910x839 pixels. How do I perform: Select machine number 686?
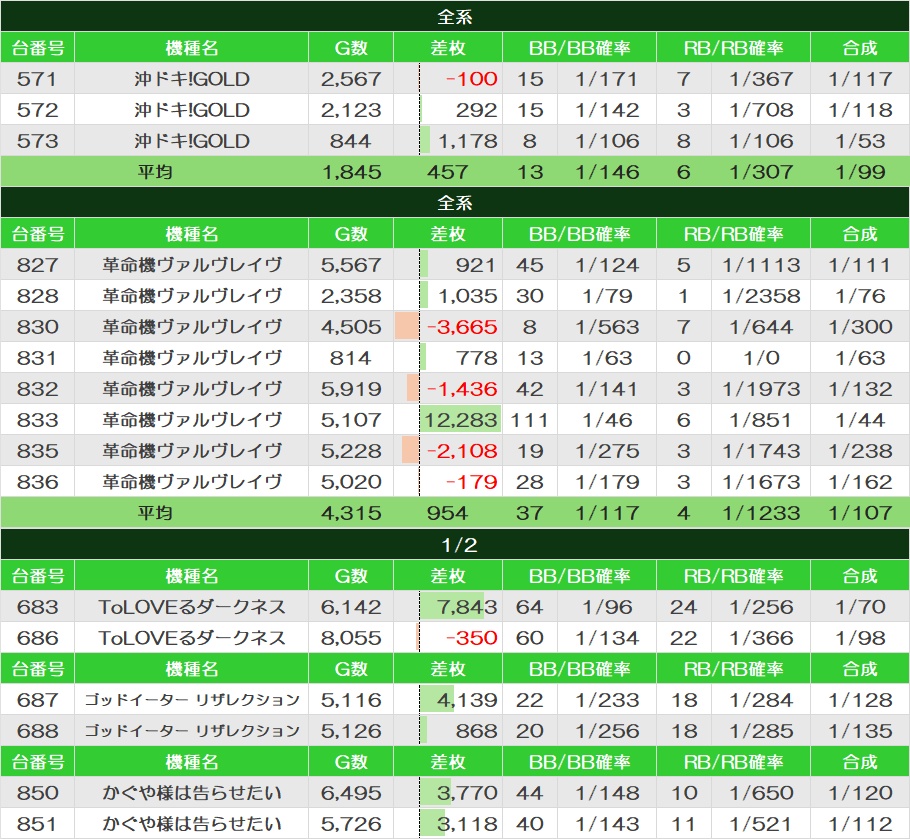[x=37, y=638]
